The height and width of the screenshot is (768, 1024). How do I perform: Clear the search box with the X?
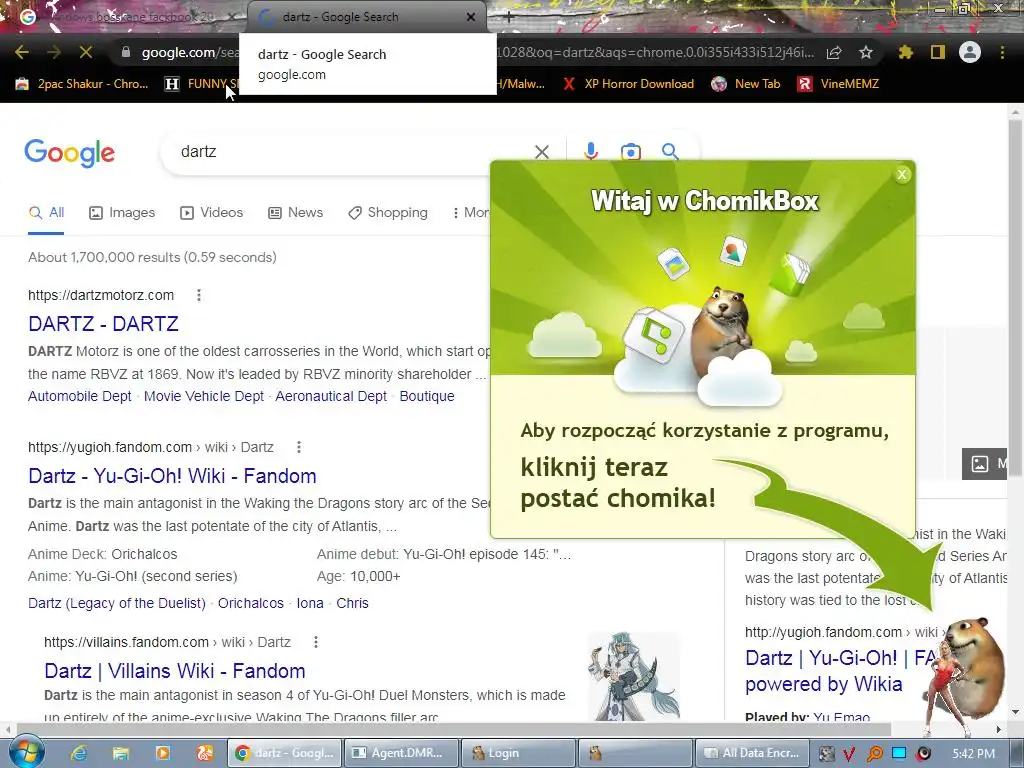click(x=541, y=152)
